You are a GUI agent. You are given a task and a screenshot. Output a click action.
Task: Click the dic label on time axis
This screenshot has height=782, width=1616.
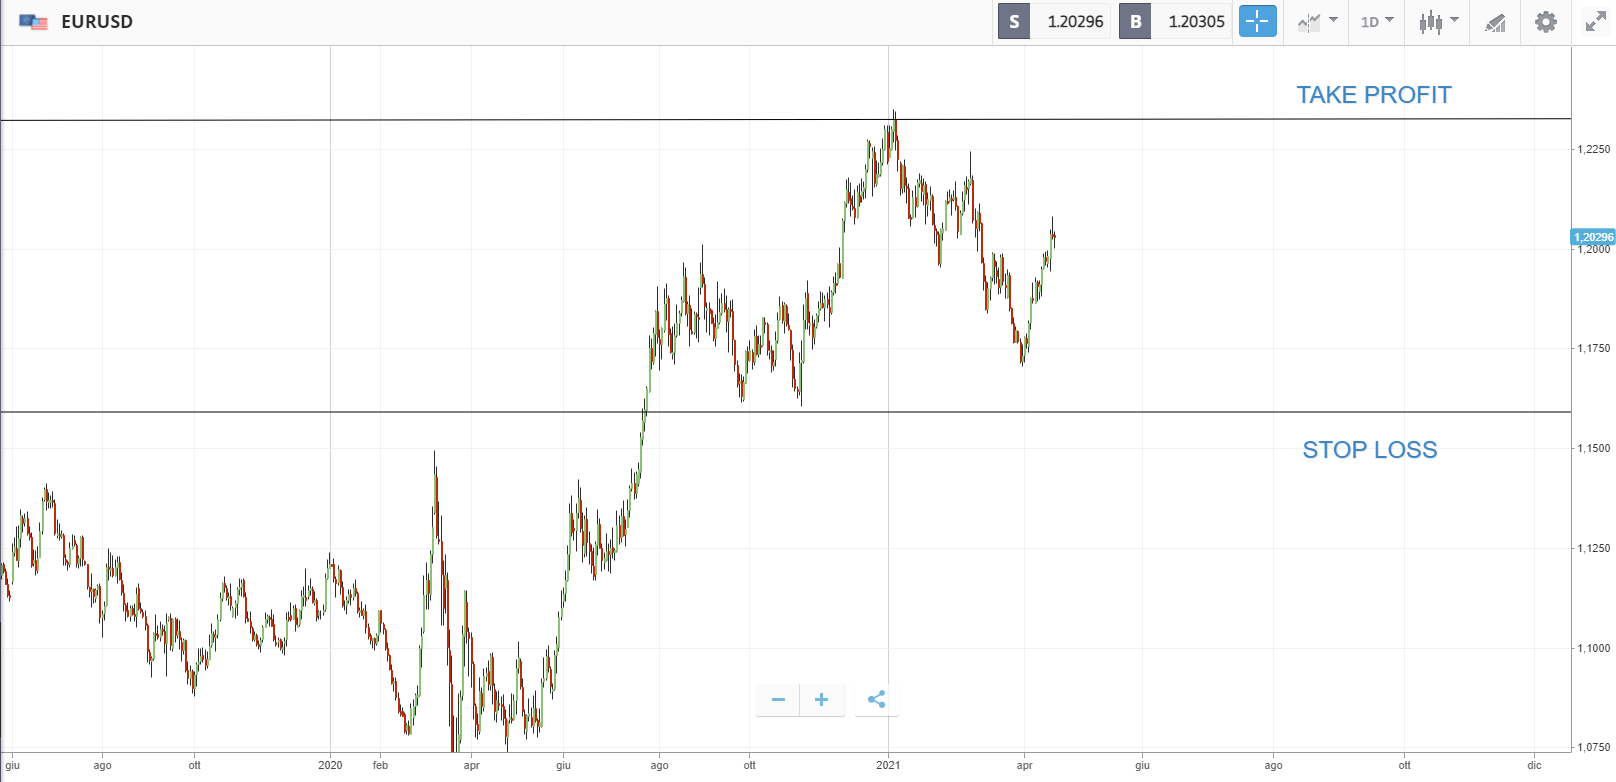(x=1534, y=765)
